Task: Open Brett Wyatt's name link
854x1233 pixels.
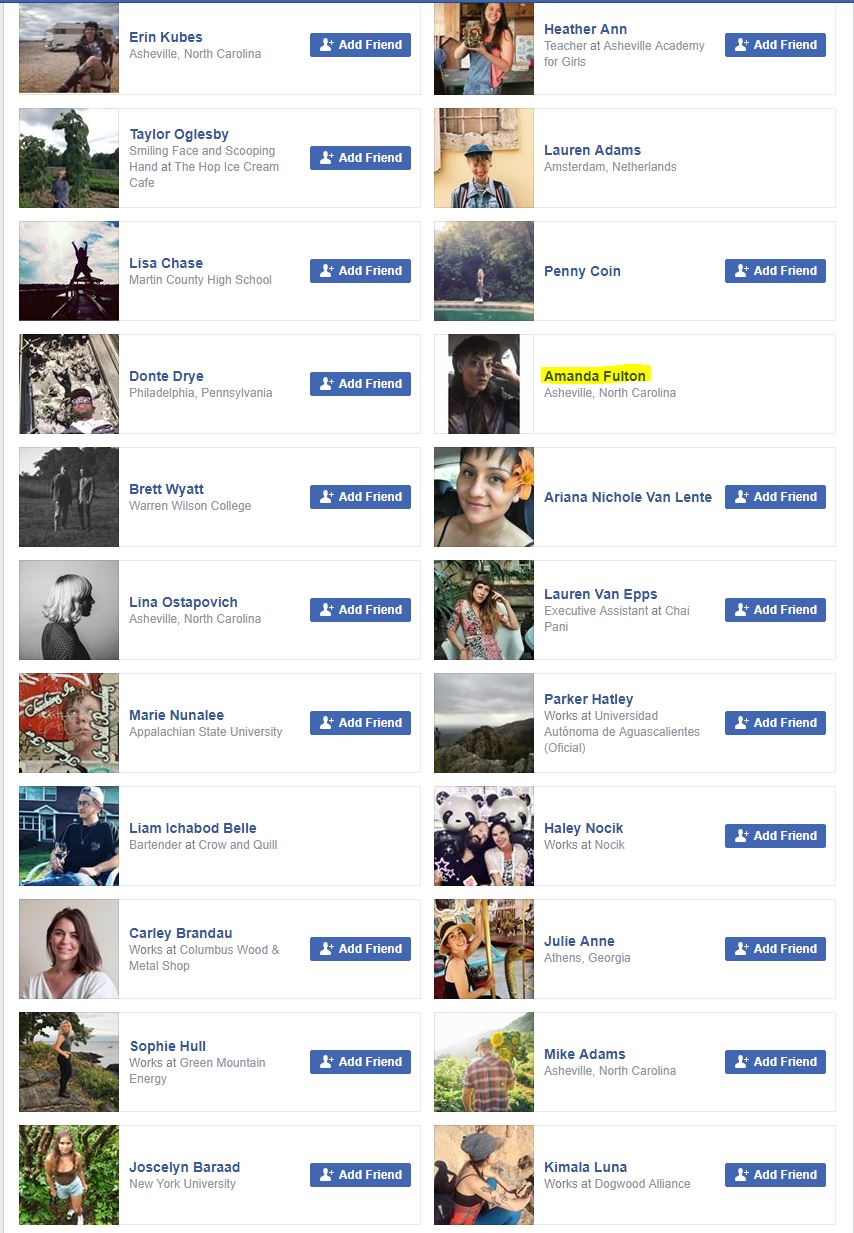Action: tap(166, 489)
